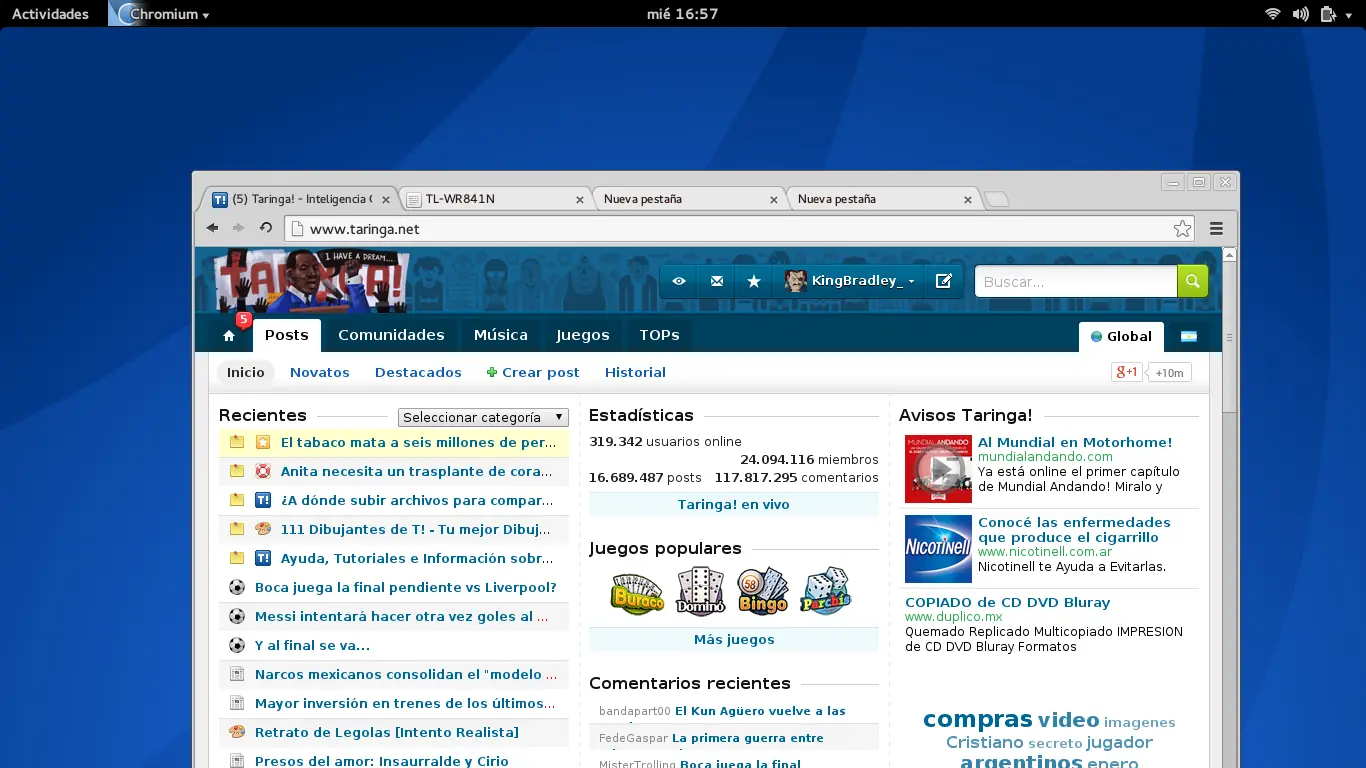Close the TL-WR841N tab
The image size is (1366, 768).
coord(579,200)
